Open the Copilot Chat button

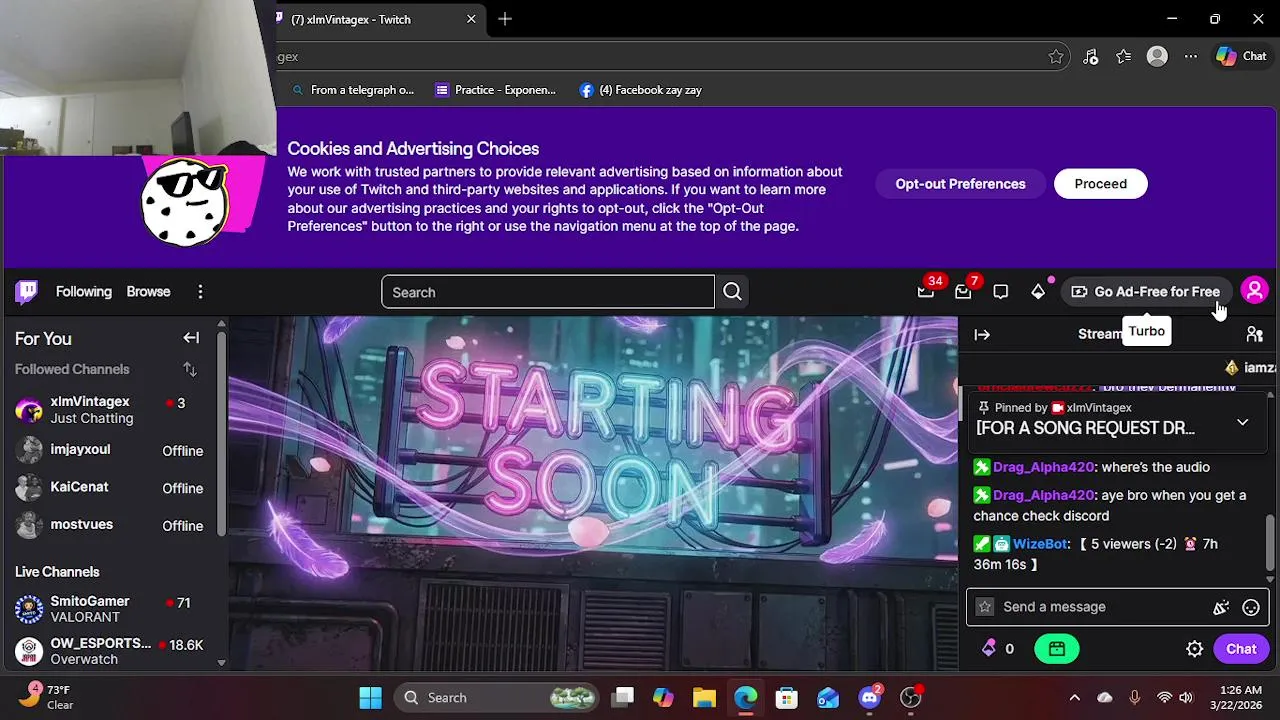(1241, 57)
